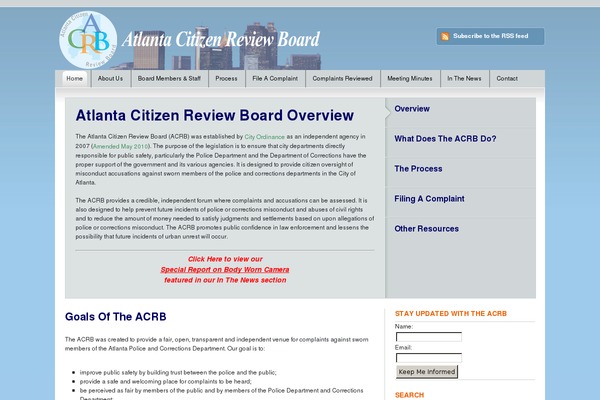Click Atlanta Citizen Review Board Overview heading
600x400 pixels.
(x=215, y=115)
